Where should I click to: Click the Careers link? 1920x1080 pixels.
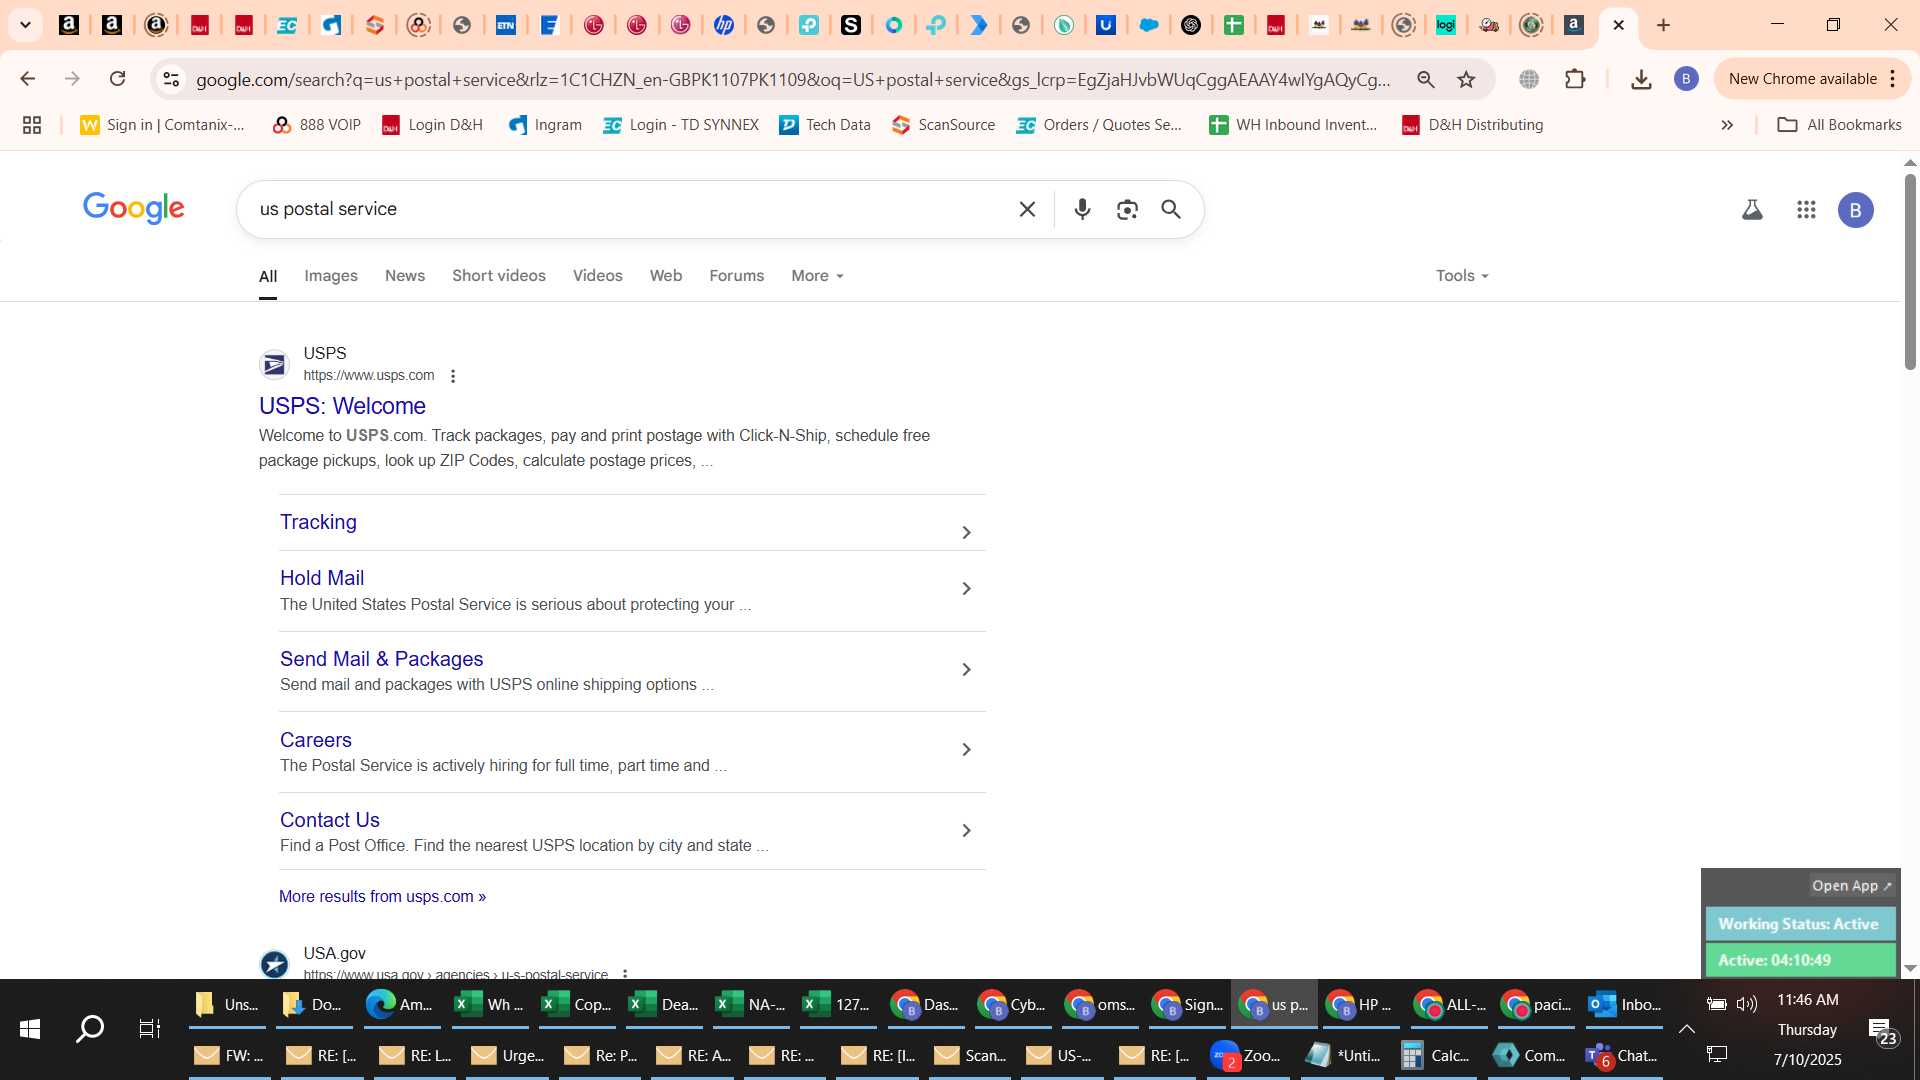(x=316, y=740)
